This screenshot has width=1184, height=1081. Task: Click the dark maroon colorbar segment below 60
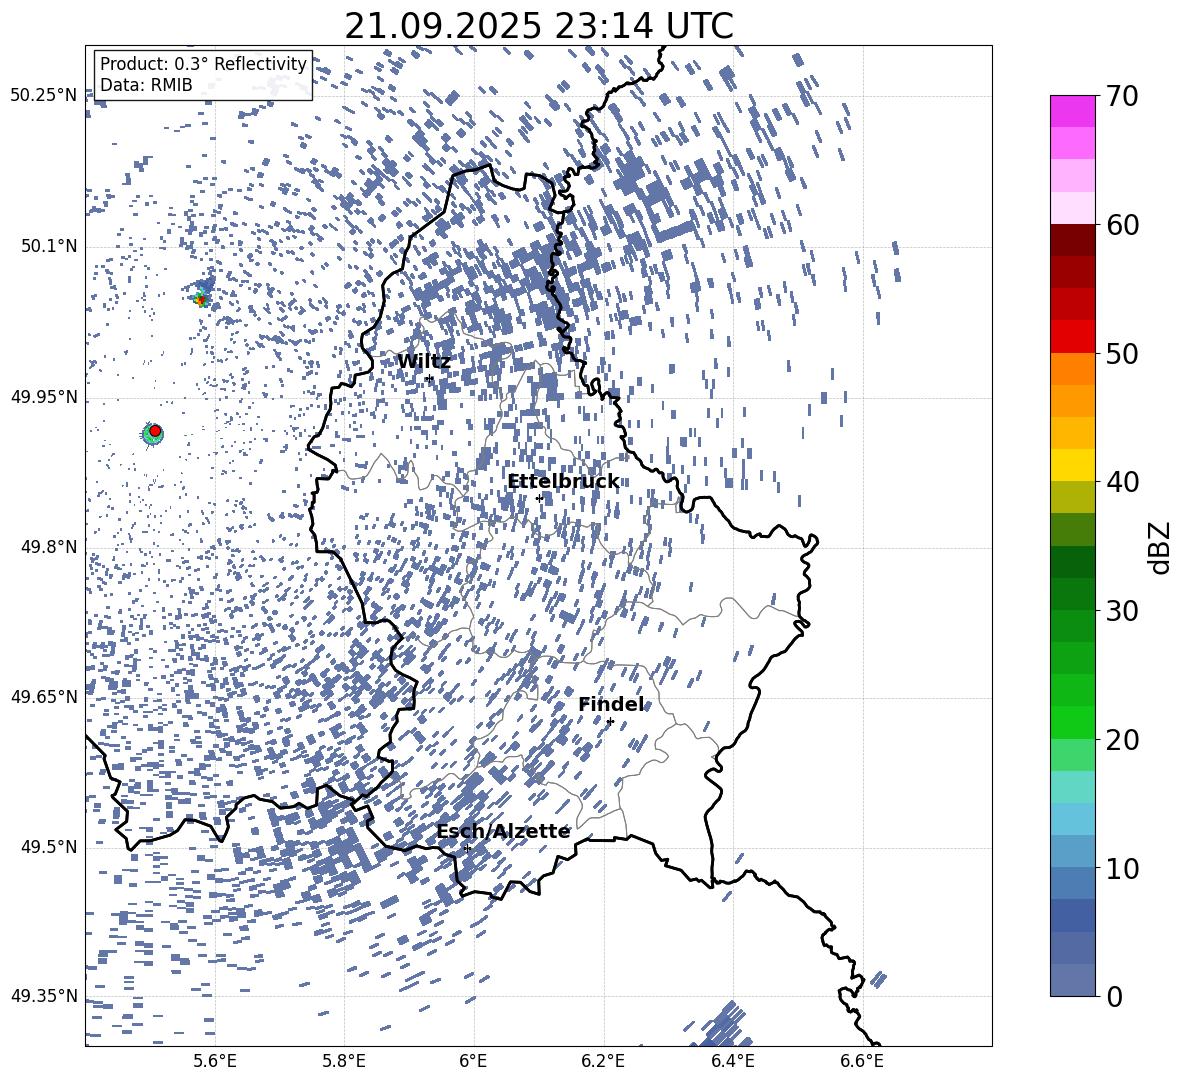1072,240
